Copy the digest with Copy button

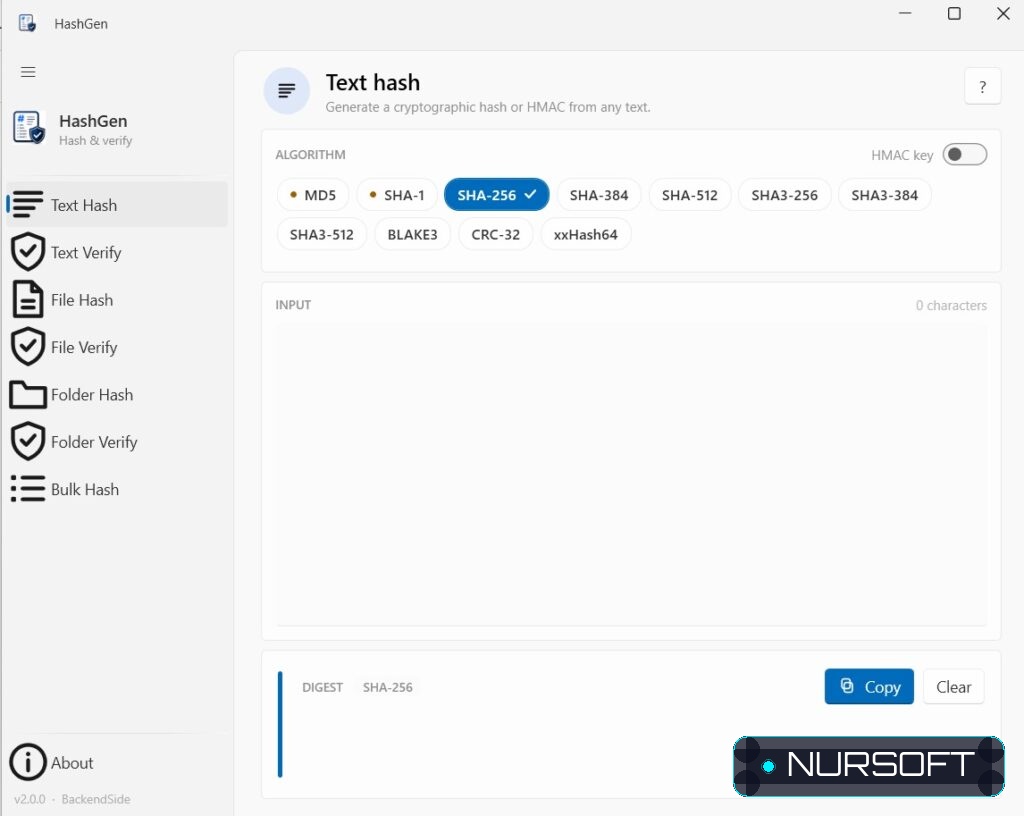[x=869, y=687]
